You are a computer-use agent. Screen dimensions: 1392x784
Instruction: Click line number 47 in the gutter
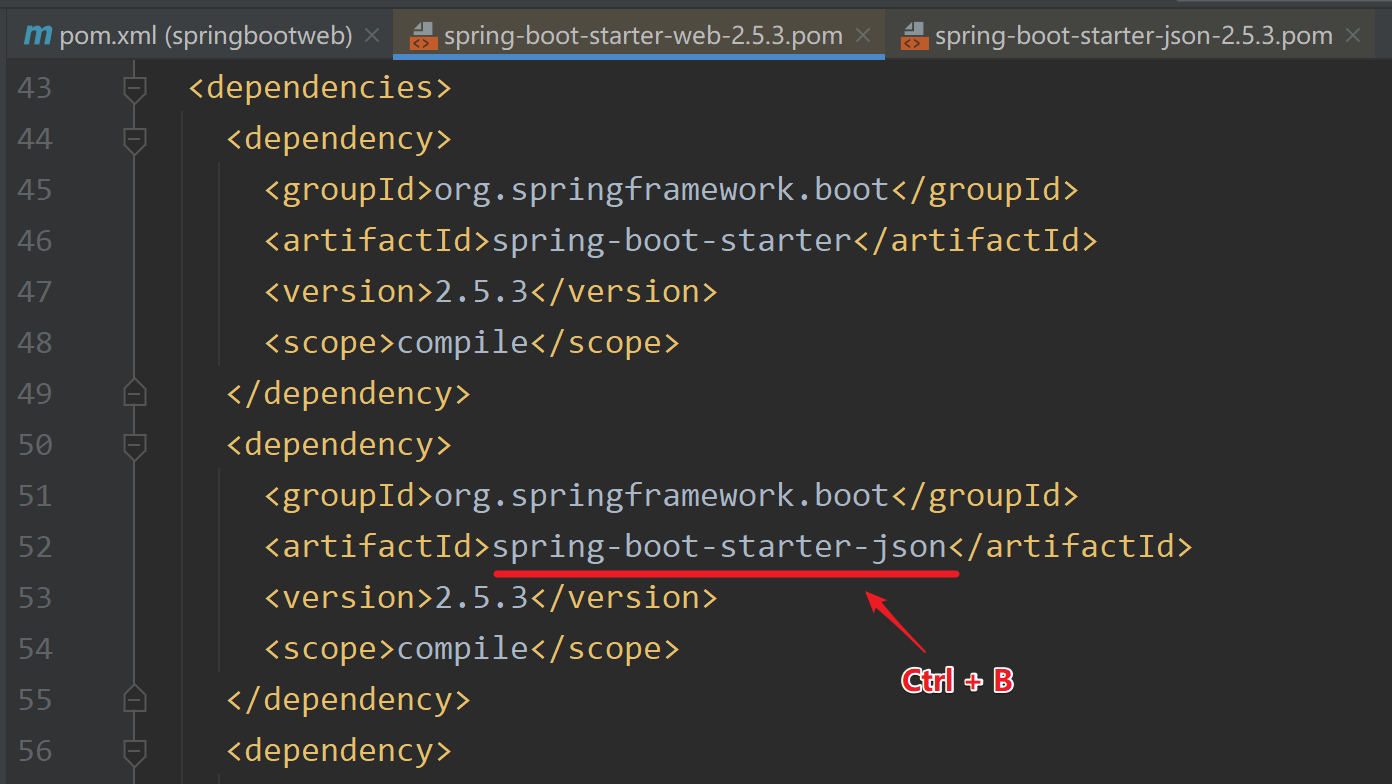tap(35, 292)
